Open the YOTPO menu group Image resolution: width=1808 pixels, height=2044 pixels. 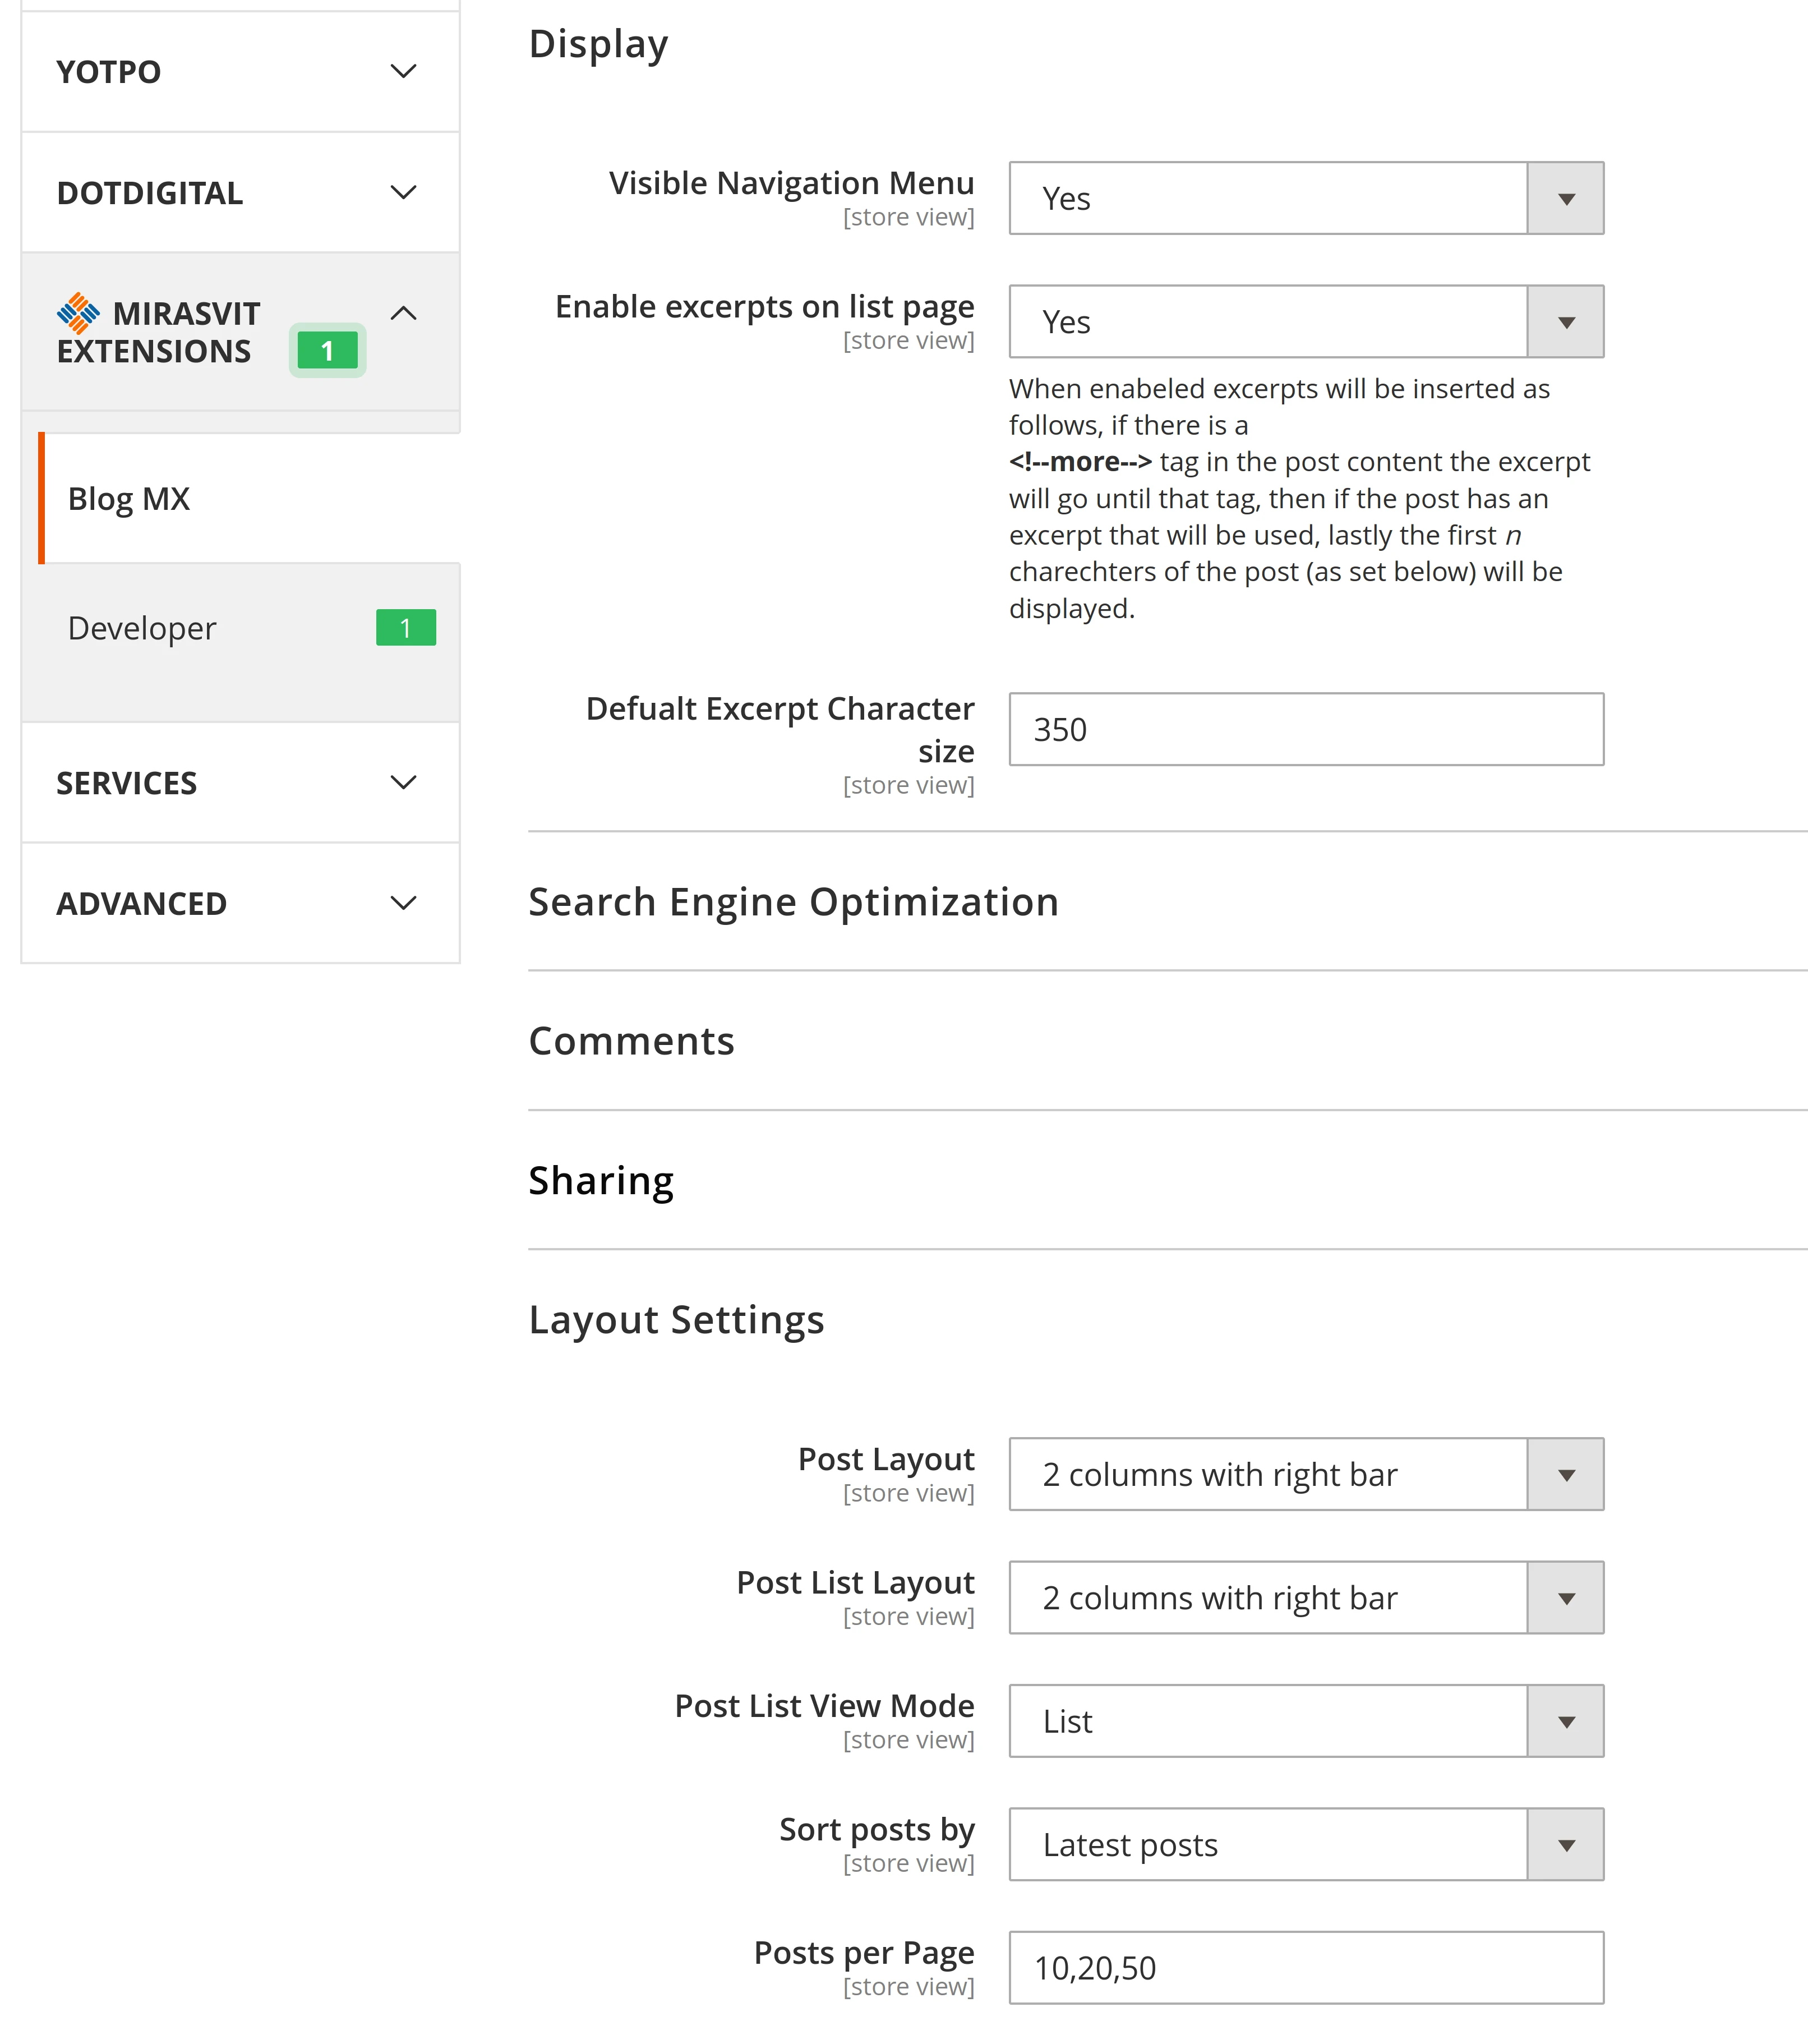240,72
